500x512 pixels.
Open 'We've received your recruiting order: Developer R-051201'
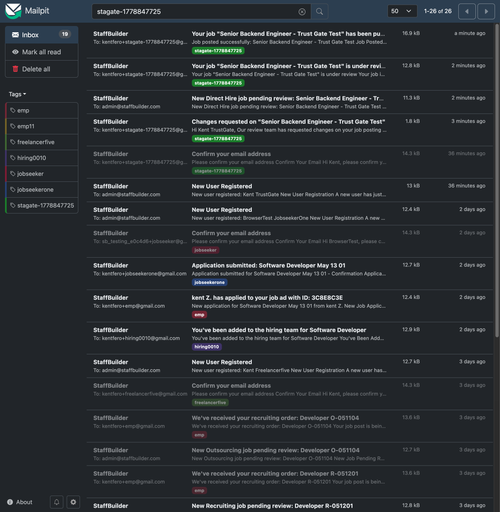(x=289, y=482)
